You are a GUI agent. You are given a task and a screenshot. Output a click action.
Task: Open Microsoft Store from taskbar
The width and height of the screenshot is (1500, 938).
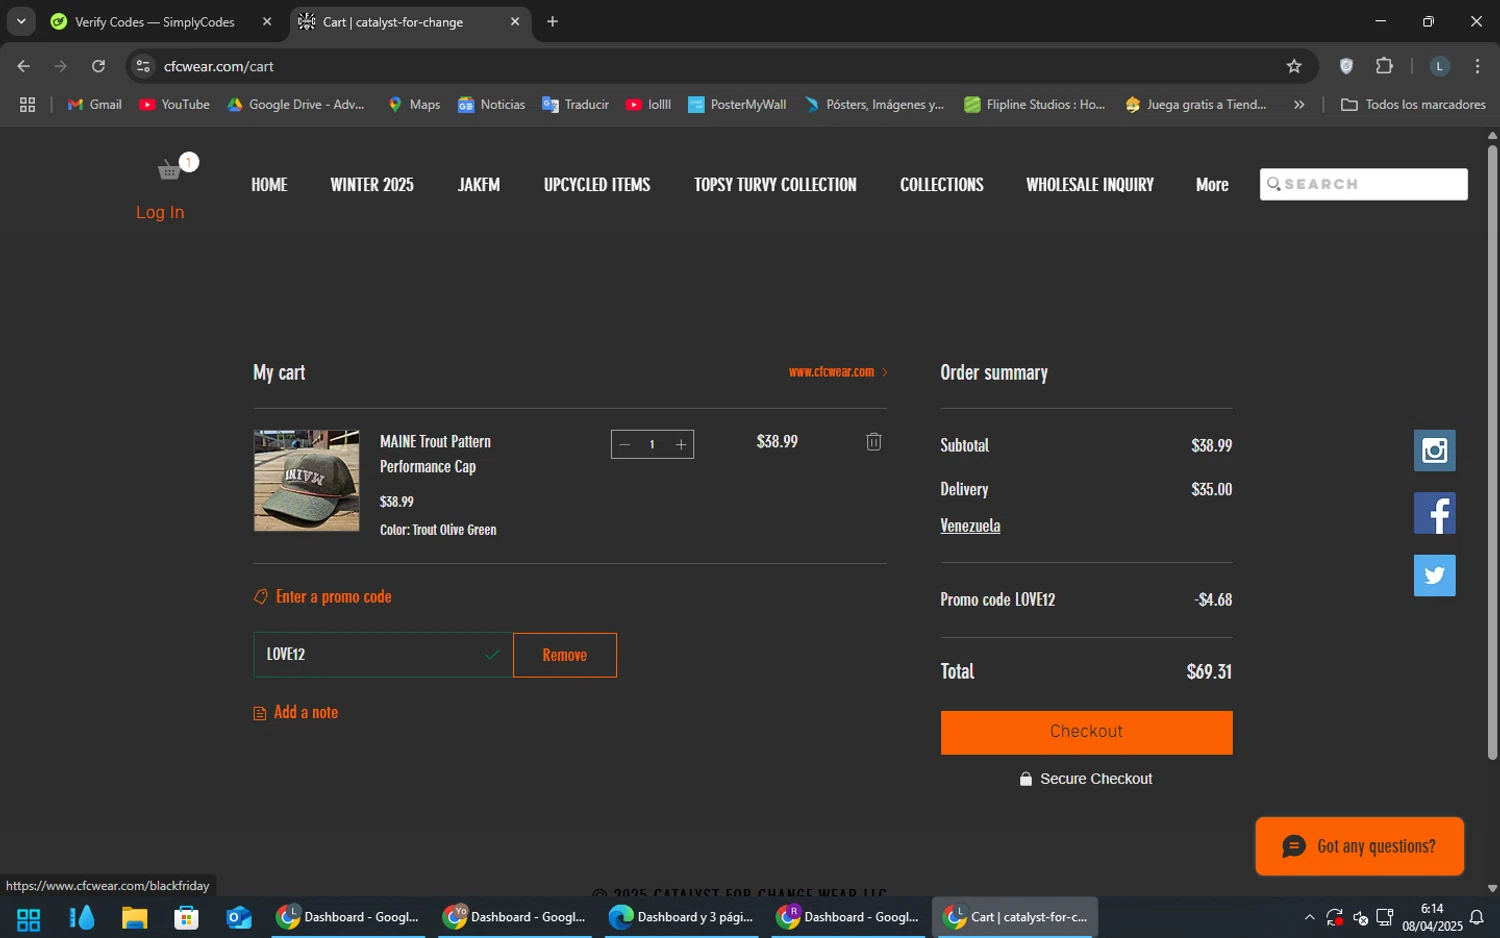click(186, 917)
